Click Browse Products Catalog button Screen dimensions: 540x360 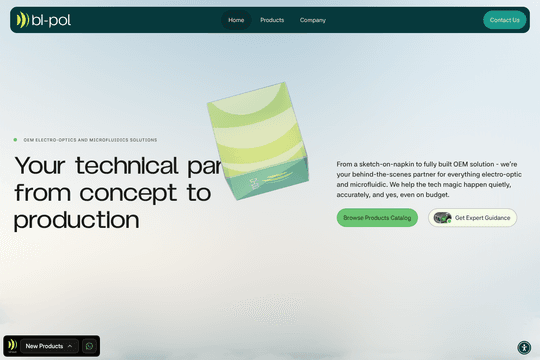377,218
